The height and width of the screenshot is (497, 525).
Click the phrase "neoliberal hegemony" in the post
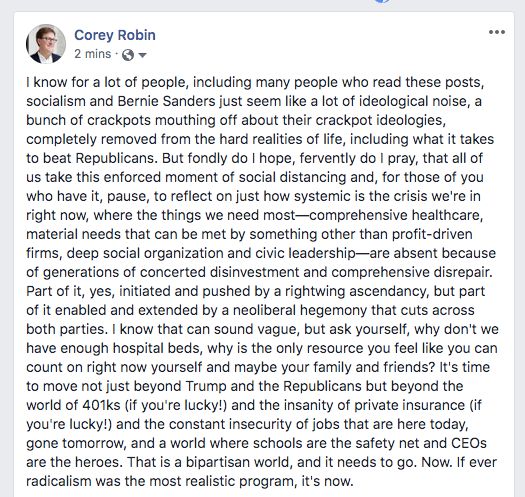tap(300, 310)
